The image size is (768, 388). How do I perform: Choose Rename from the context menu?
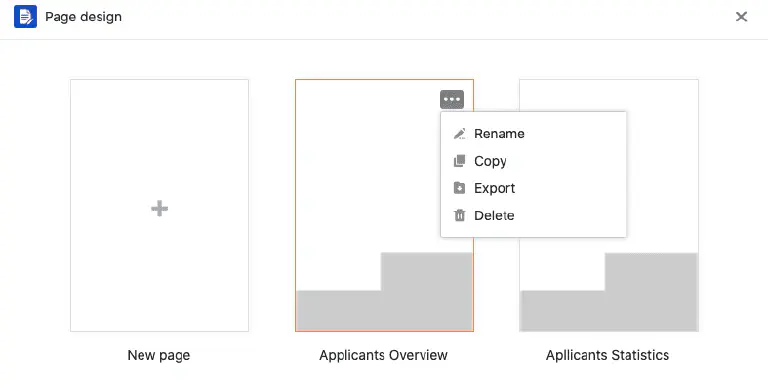tap(533, 134)
